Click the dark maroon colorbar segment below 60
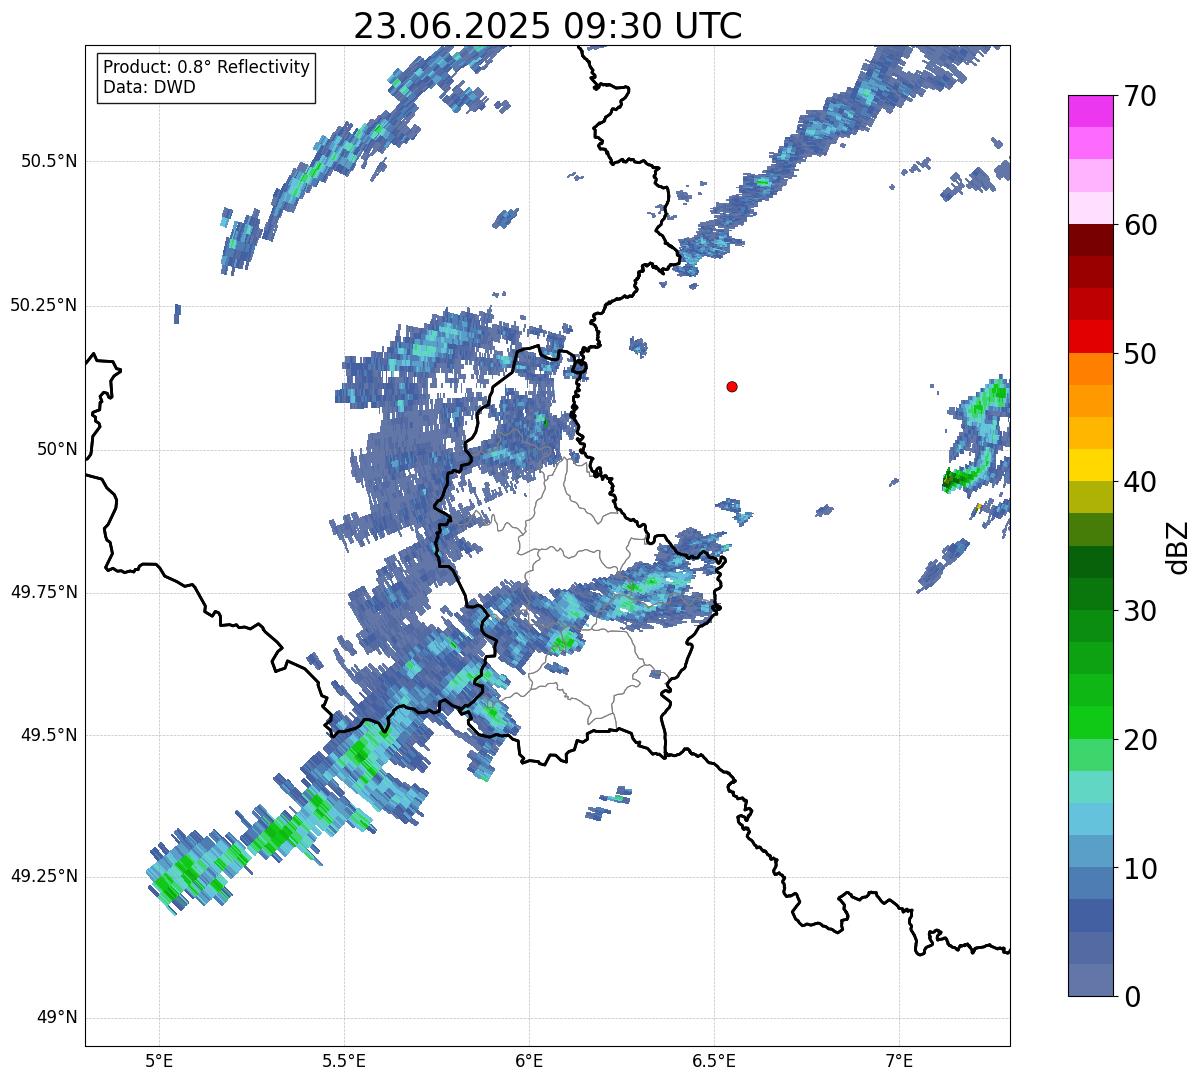Viewport: 1202px width, 1081px height. pos(1090,240)
